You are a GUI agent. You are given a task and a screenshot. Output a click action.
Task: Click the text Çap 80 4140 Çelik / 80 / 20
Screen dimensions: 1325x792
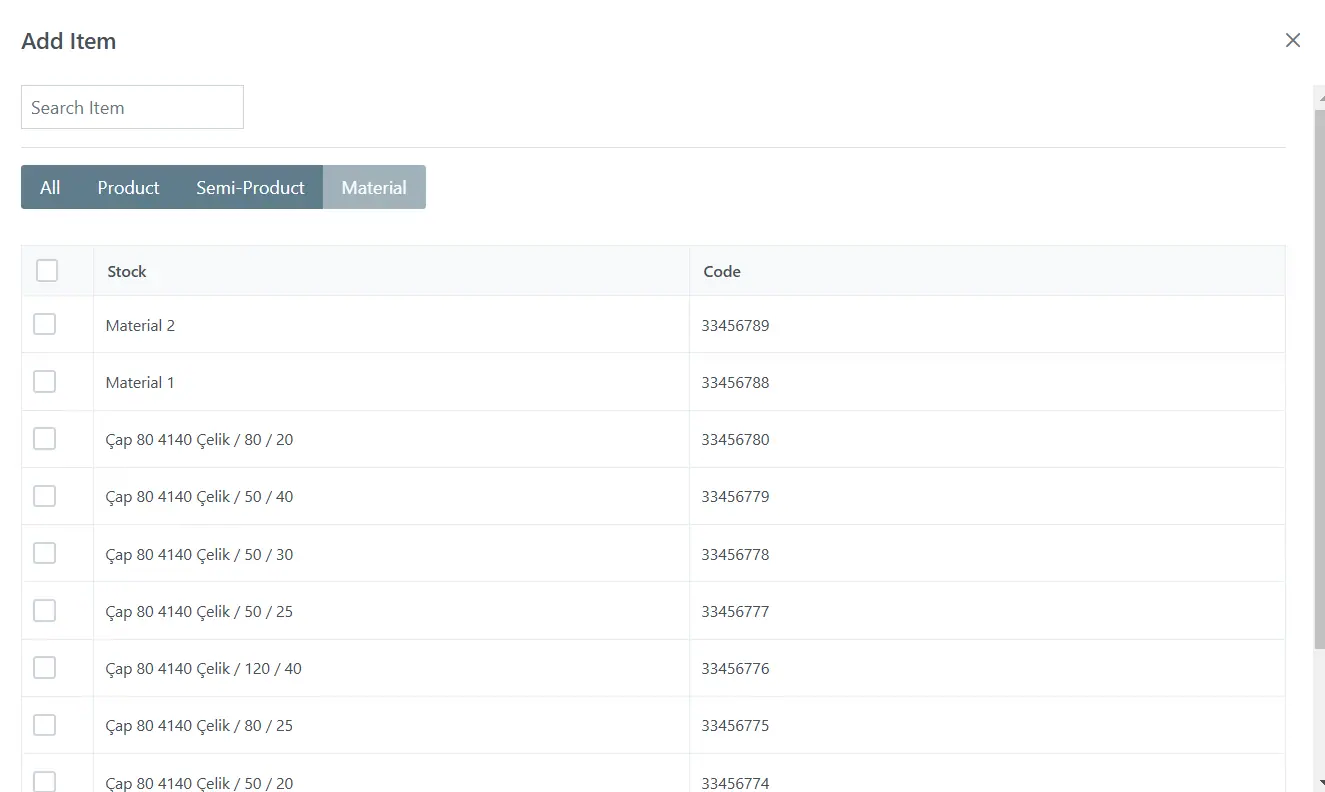pos(199,439)
